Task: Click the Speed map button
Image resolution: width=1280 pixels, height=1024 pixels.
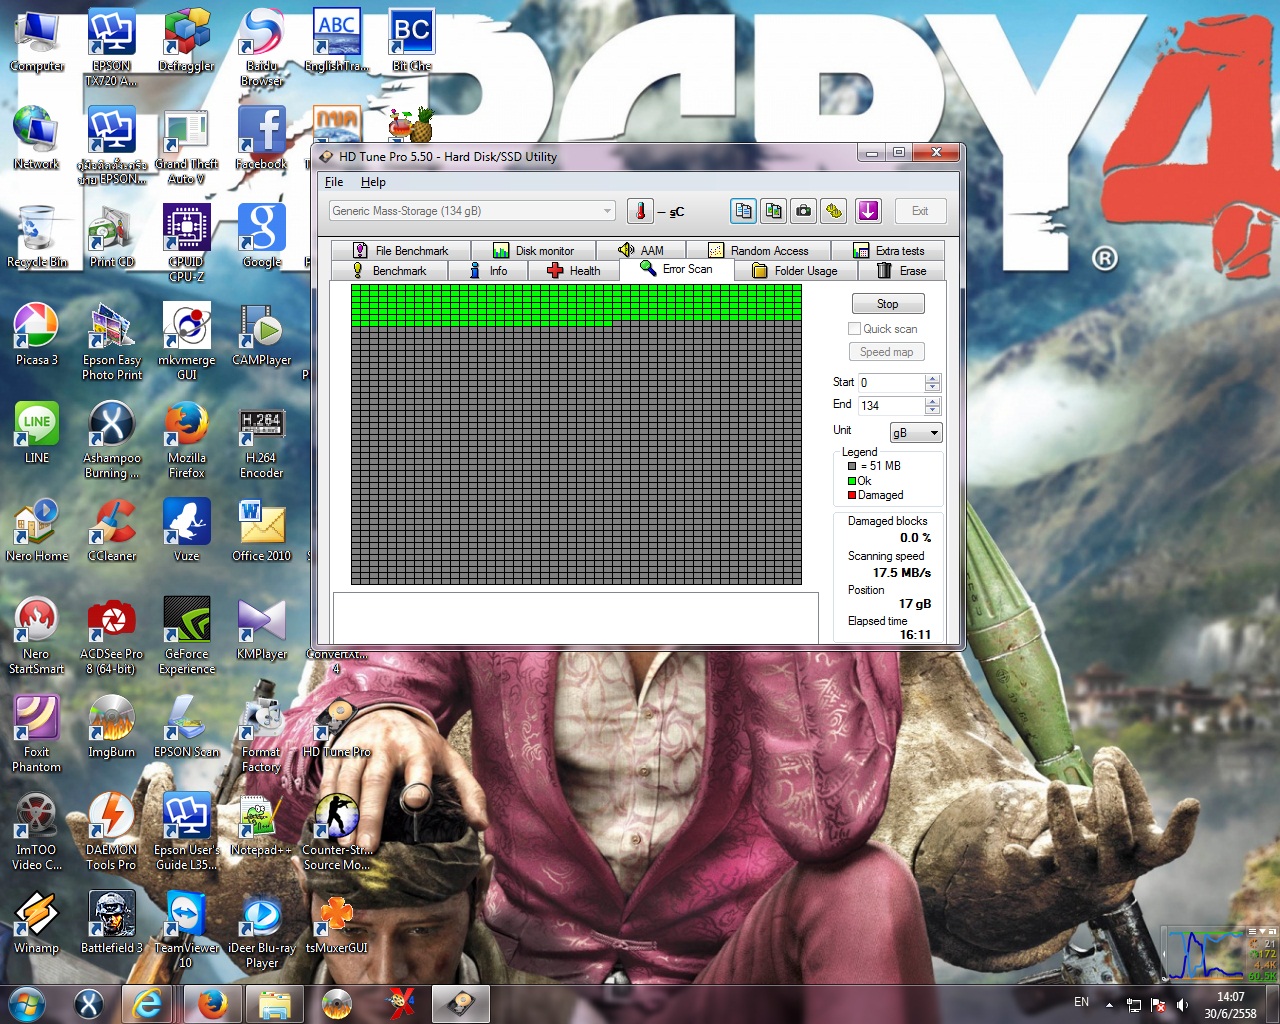Action: coord(887,352)
